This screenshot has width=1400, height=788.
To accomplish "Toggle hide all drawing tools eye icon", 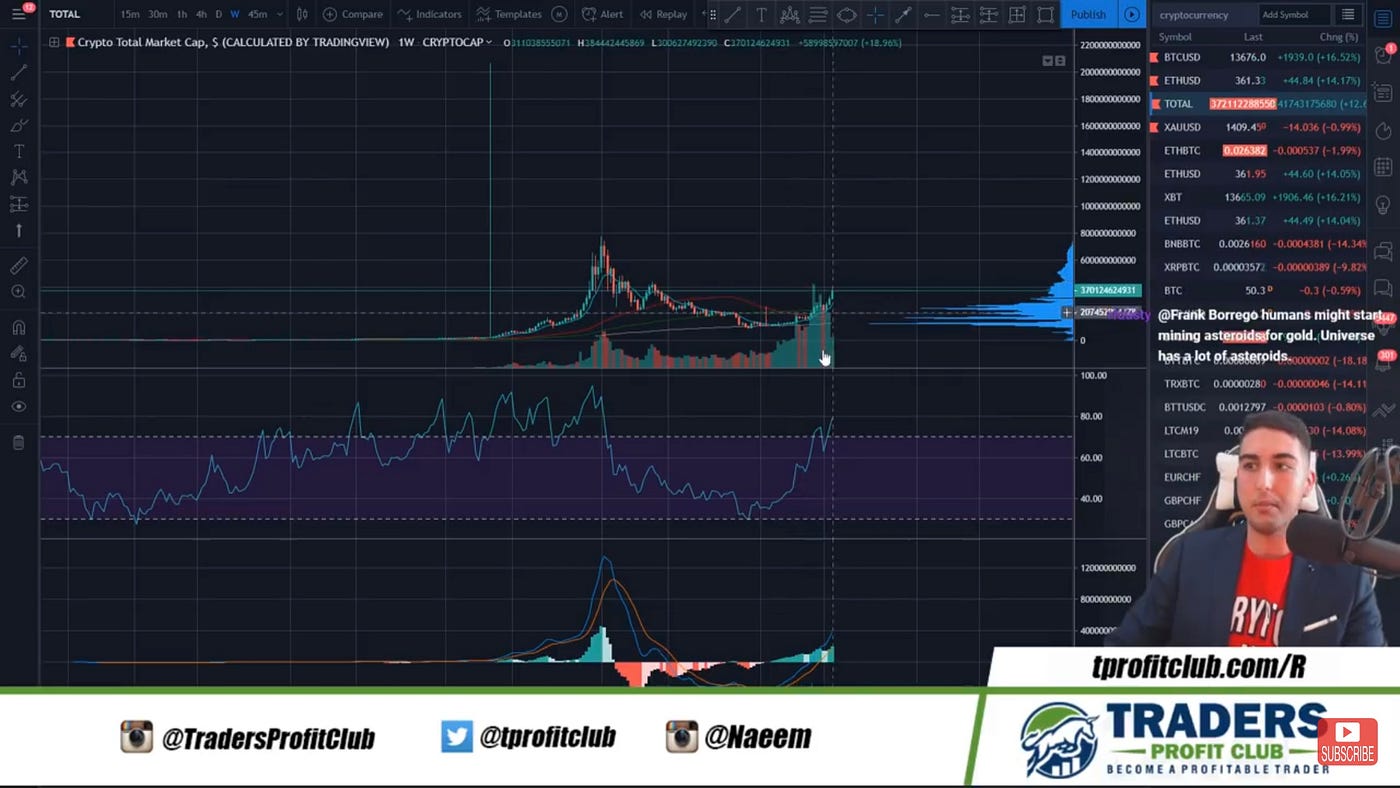I will tap(19, 406).
